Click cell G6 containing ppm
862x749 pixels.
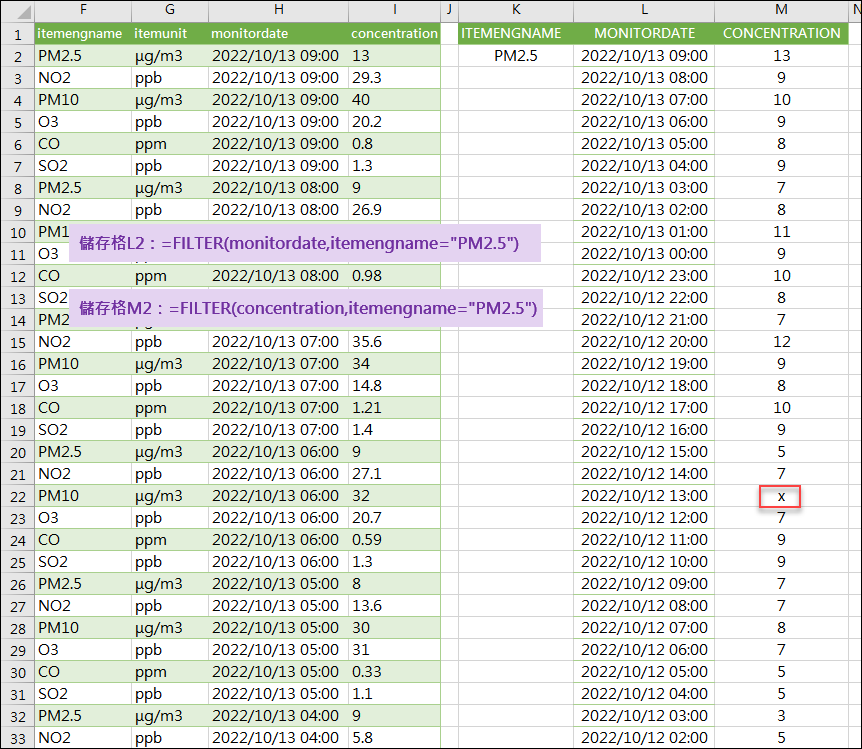pos(170,144)
